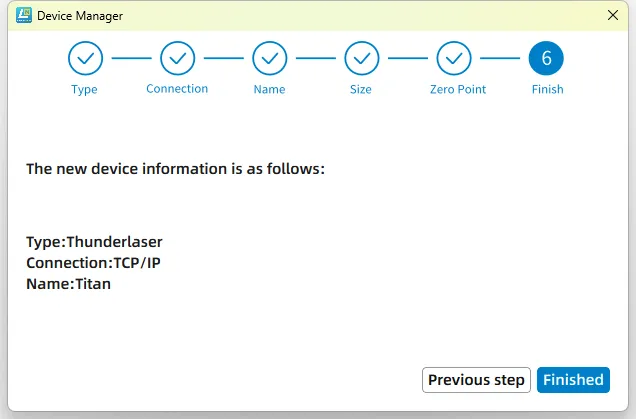Close the Device Manager dialog
The width and height of the screenshot is (636, 419).
[613, 15]
